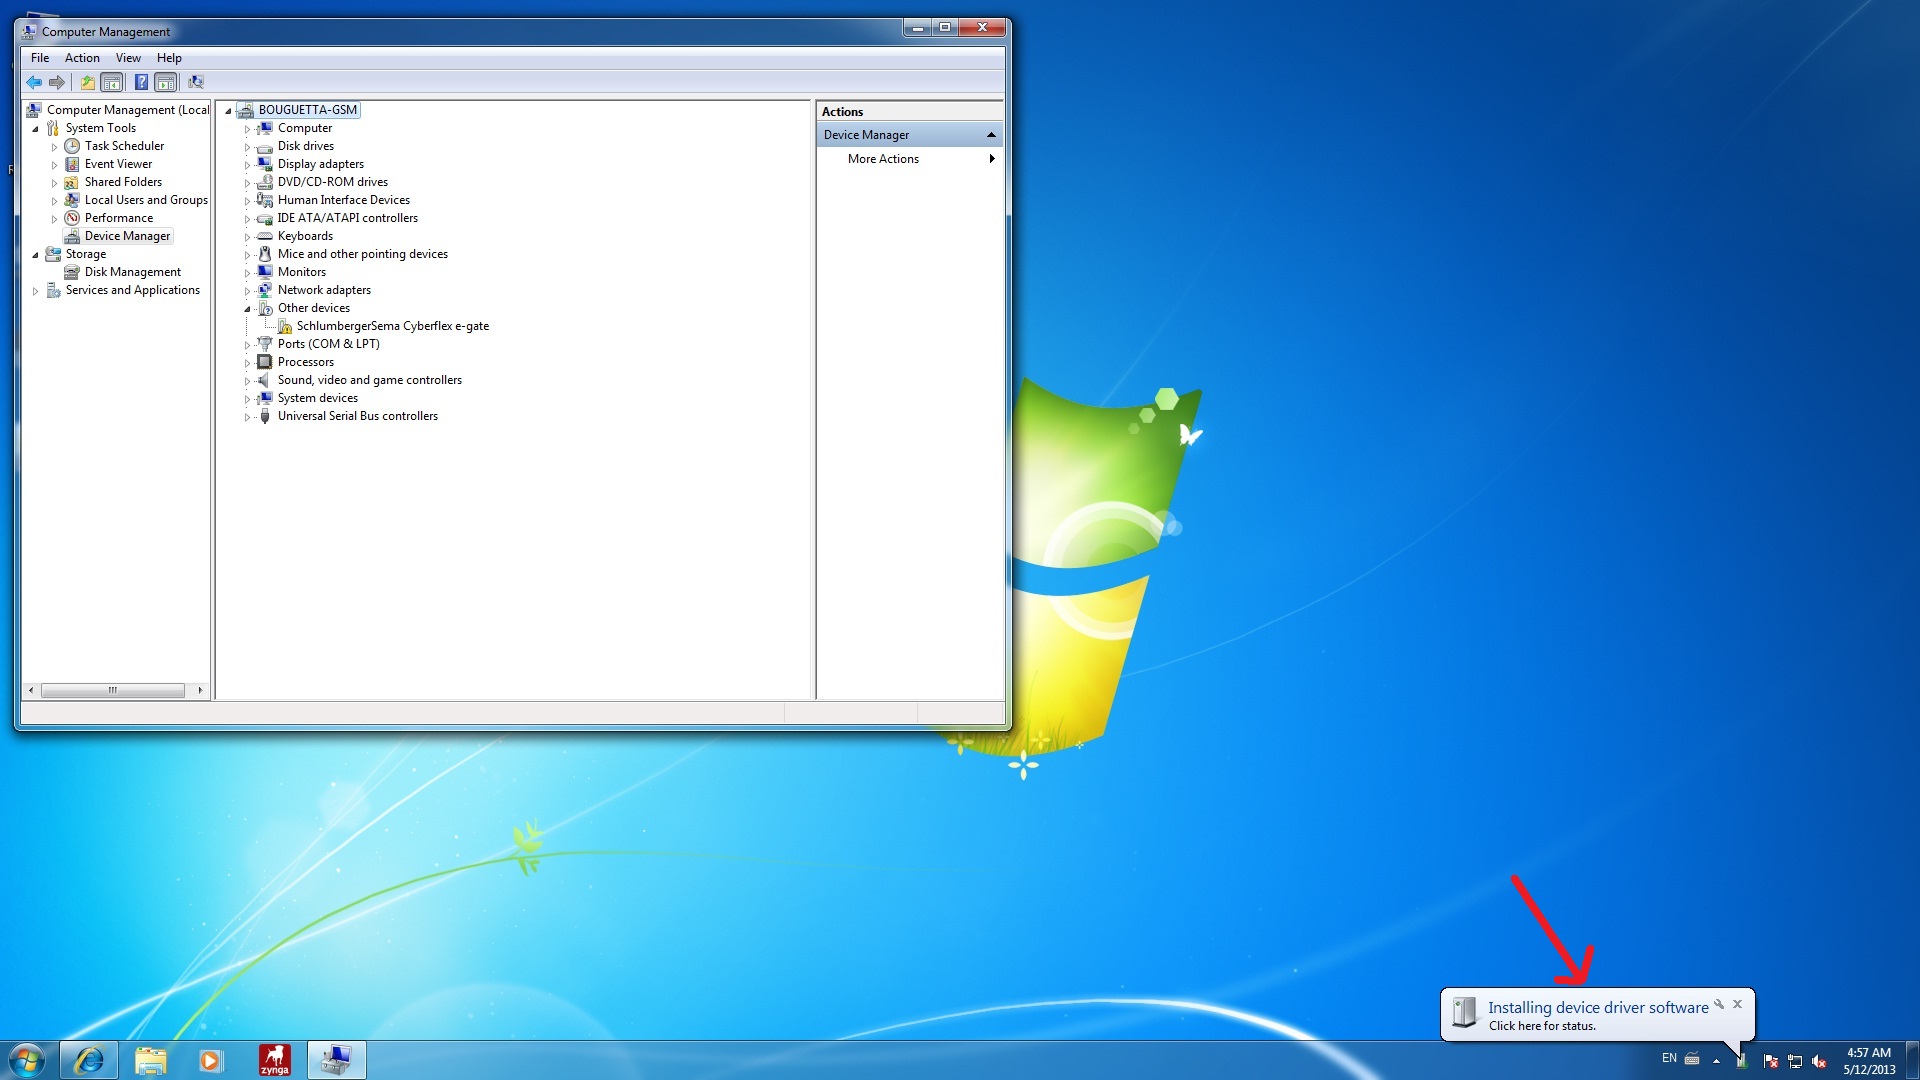Expand the Display adapters category
Screen dimensions: 1920x1080
tap(247, 165)
